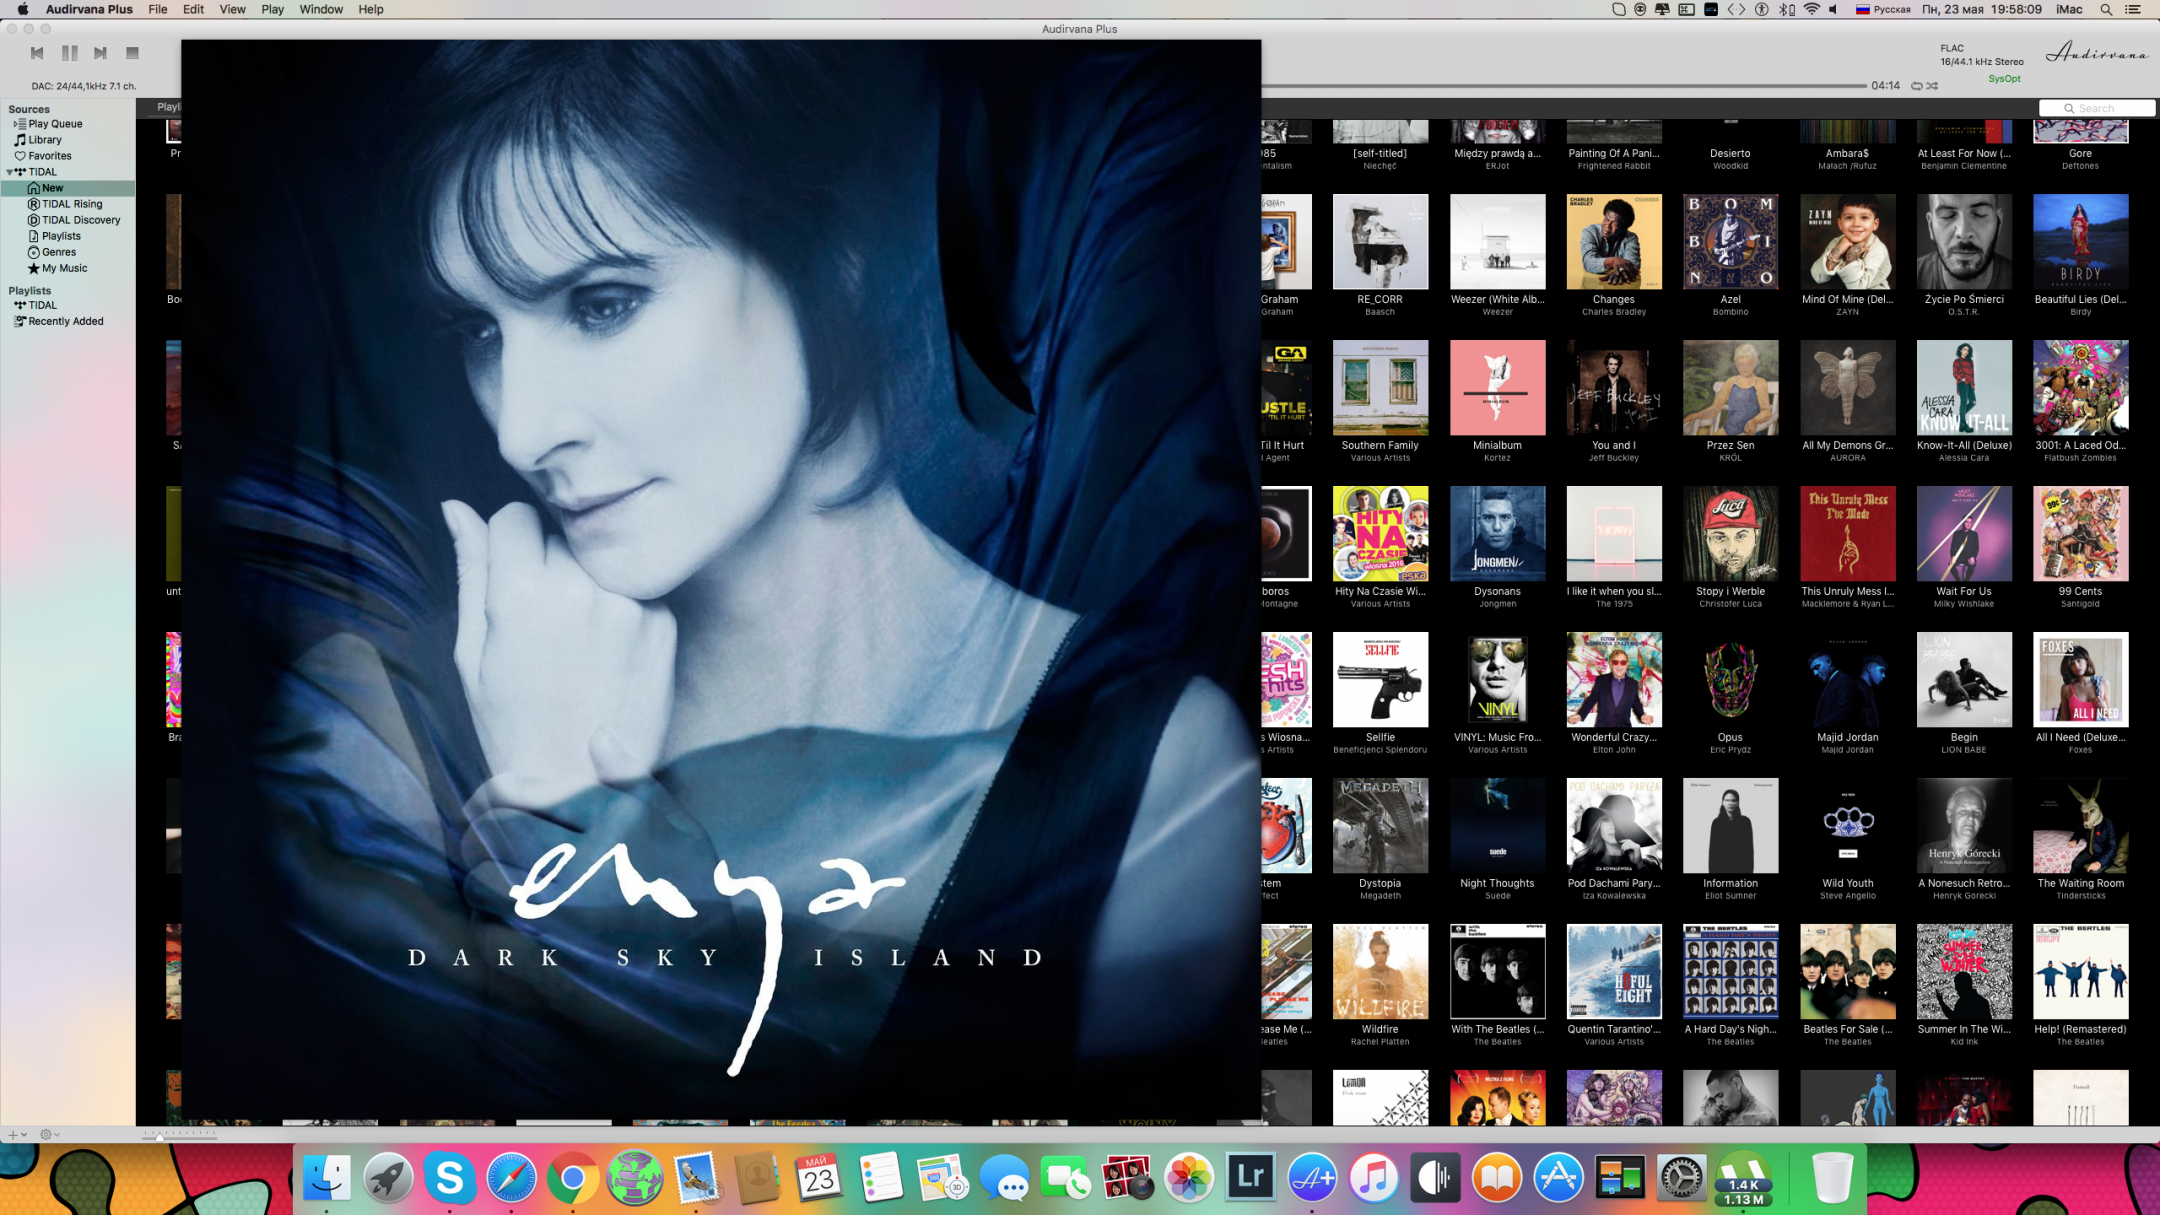This screenshot has width=2160, height=1215.
Task: Open Night Thoughts album by Suede
Action: [1497, 826]
